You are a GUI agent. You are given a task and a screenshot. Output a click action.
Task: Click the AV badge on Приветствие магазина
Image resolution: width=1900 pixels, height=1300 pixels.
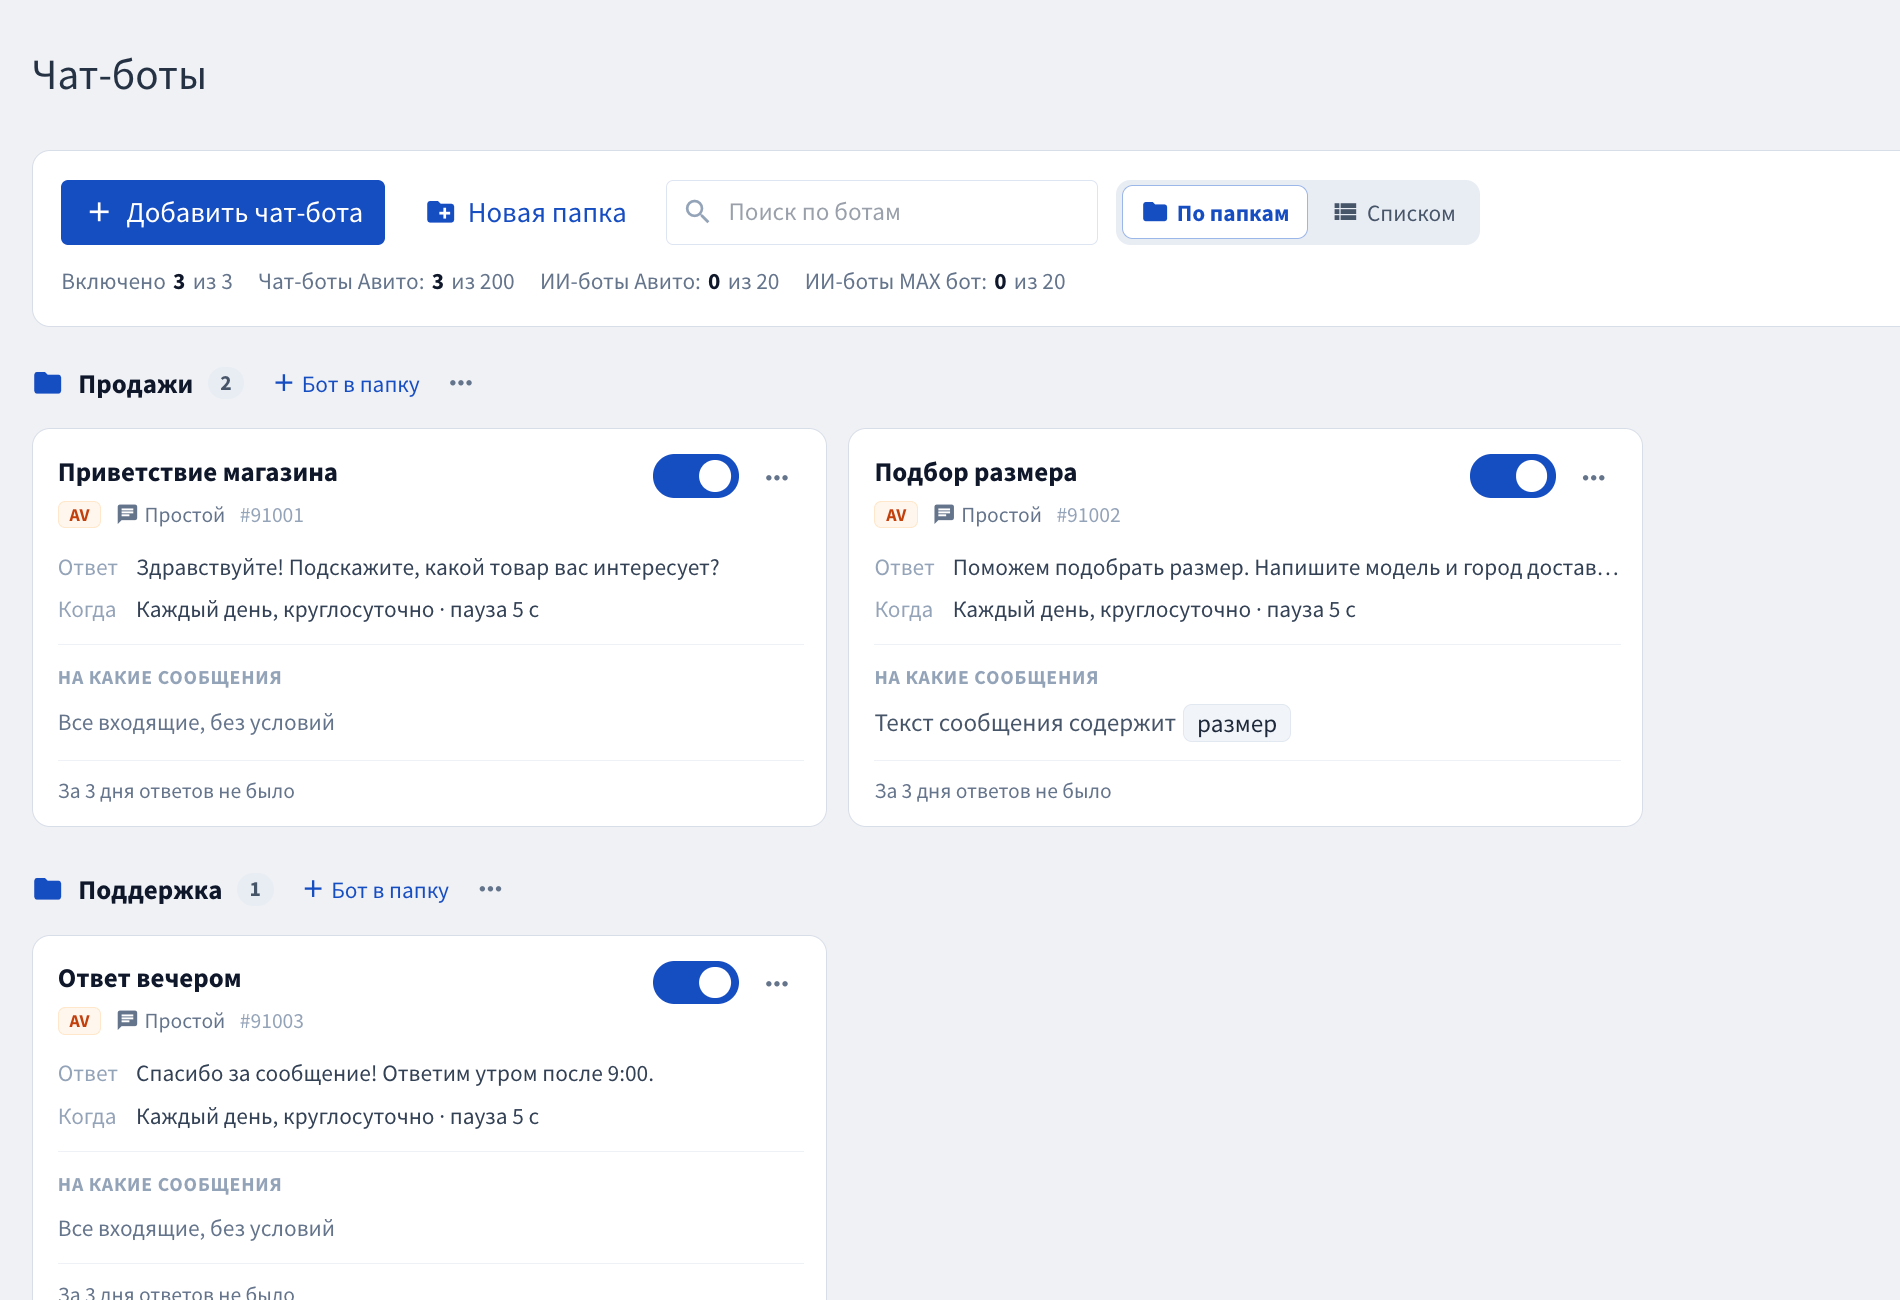coord(79,515)
